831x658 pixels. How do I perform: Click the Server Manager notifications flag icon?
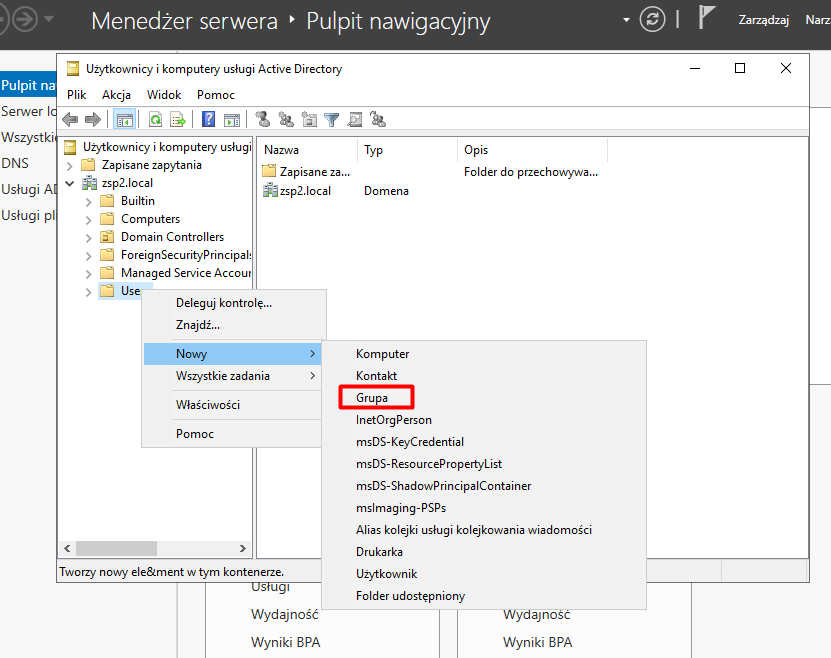click(707, 19)
